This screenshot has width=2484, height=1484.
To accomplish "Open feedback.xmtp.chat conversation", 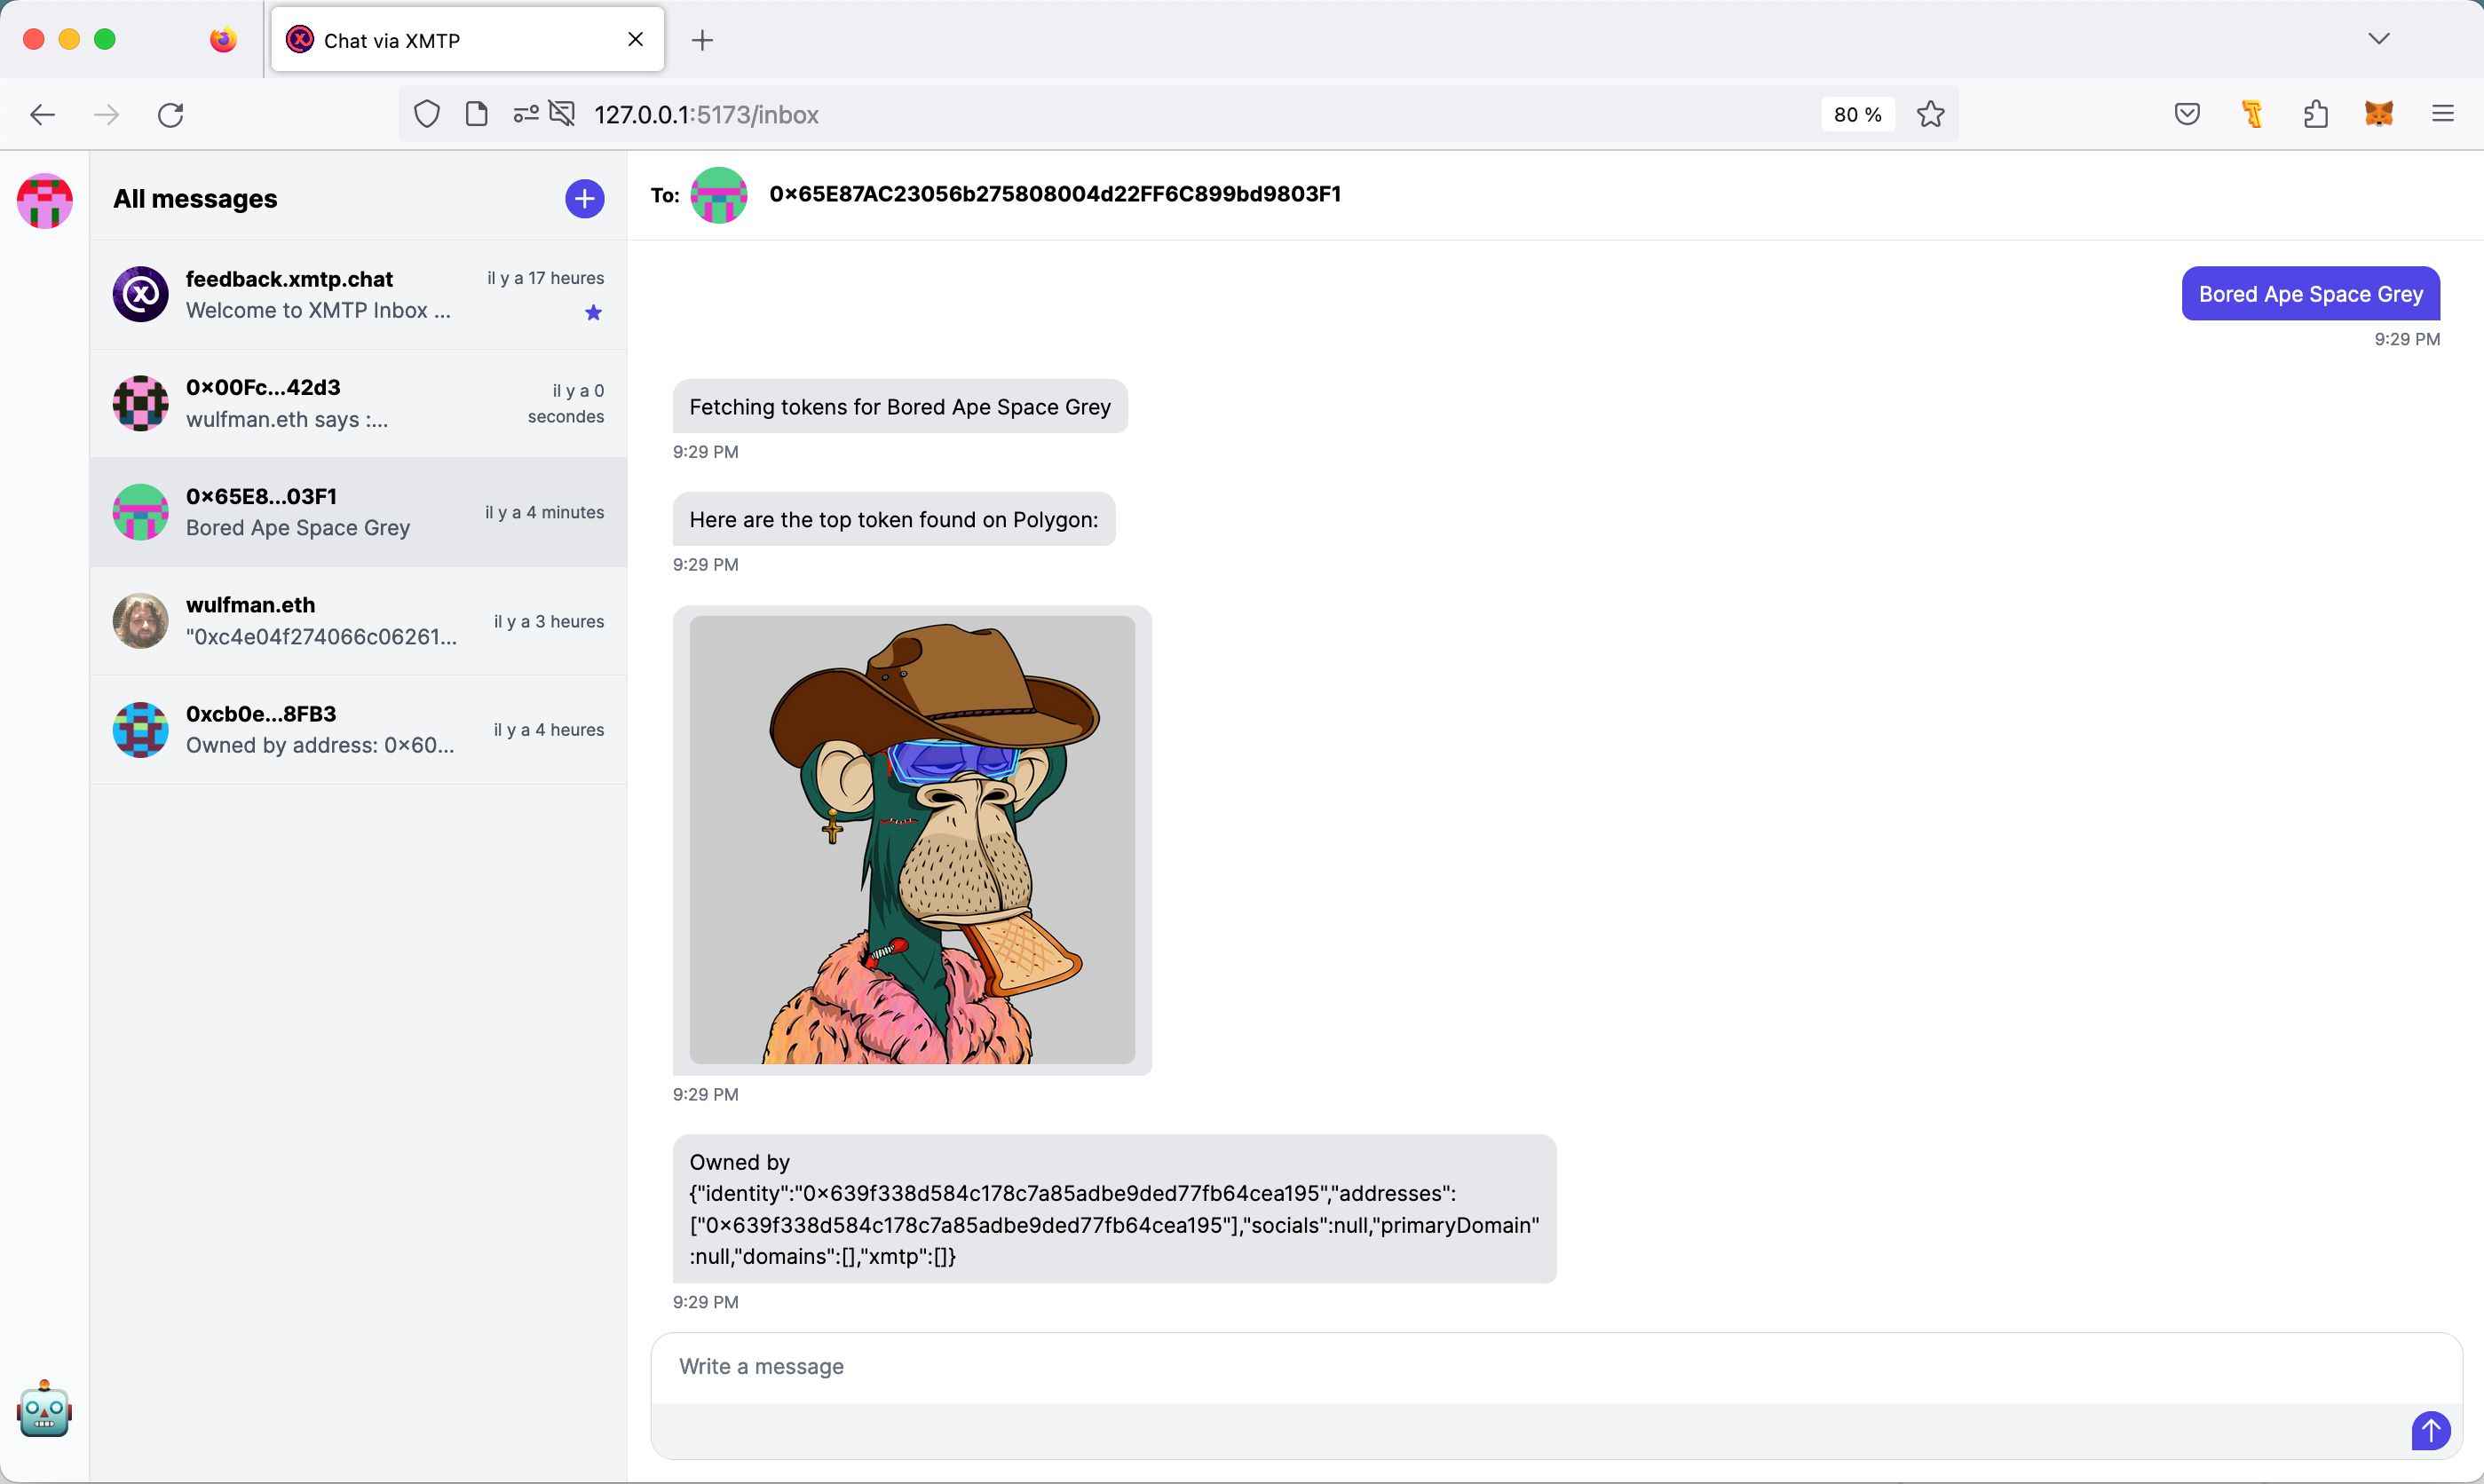I will [358, 295].
